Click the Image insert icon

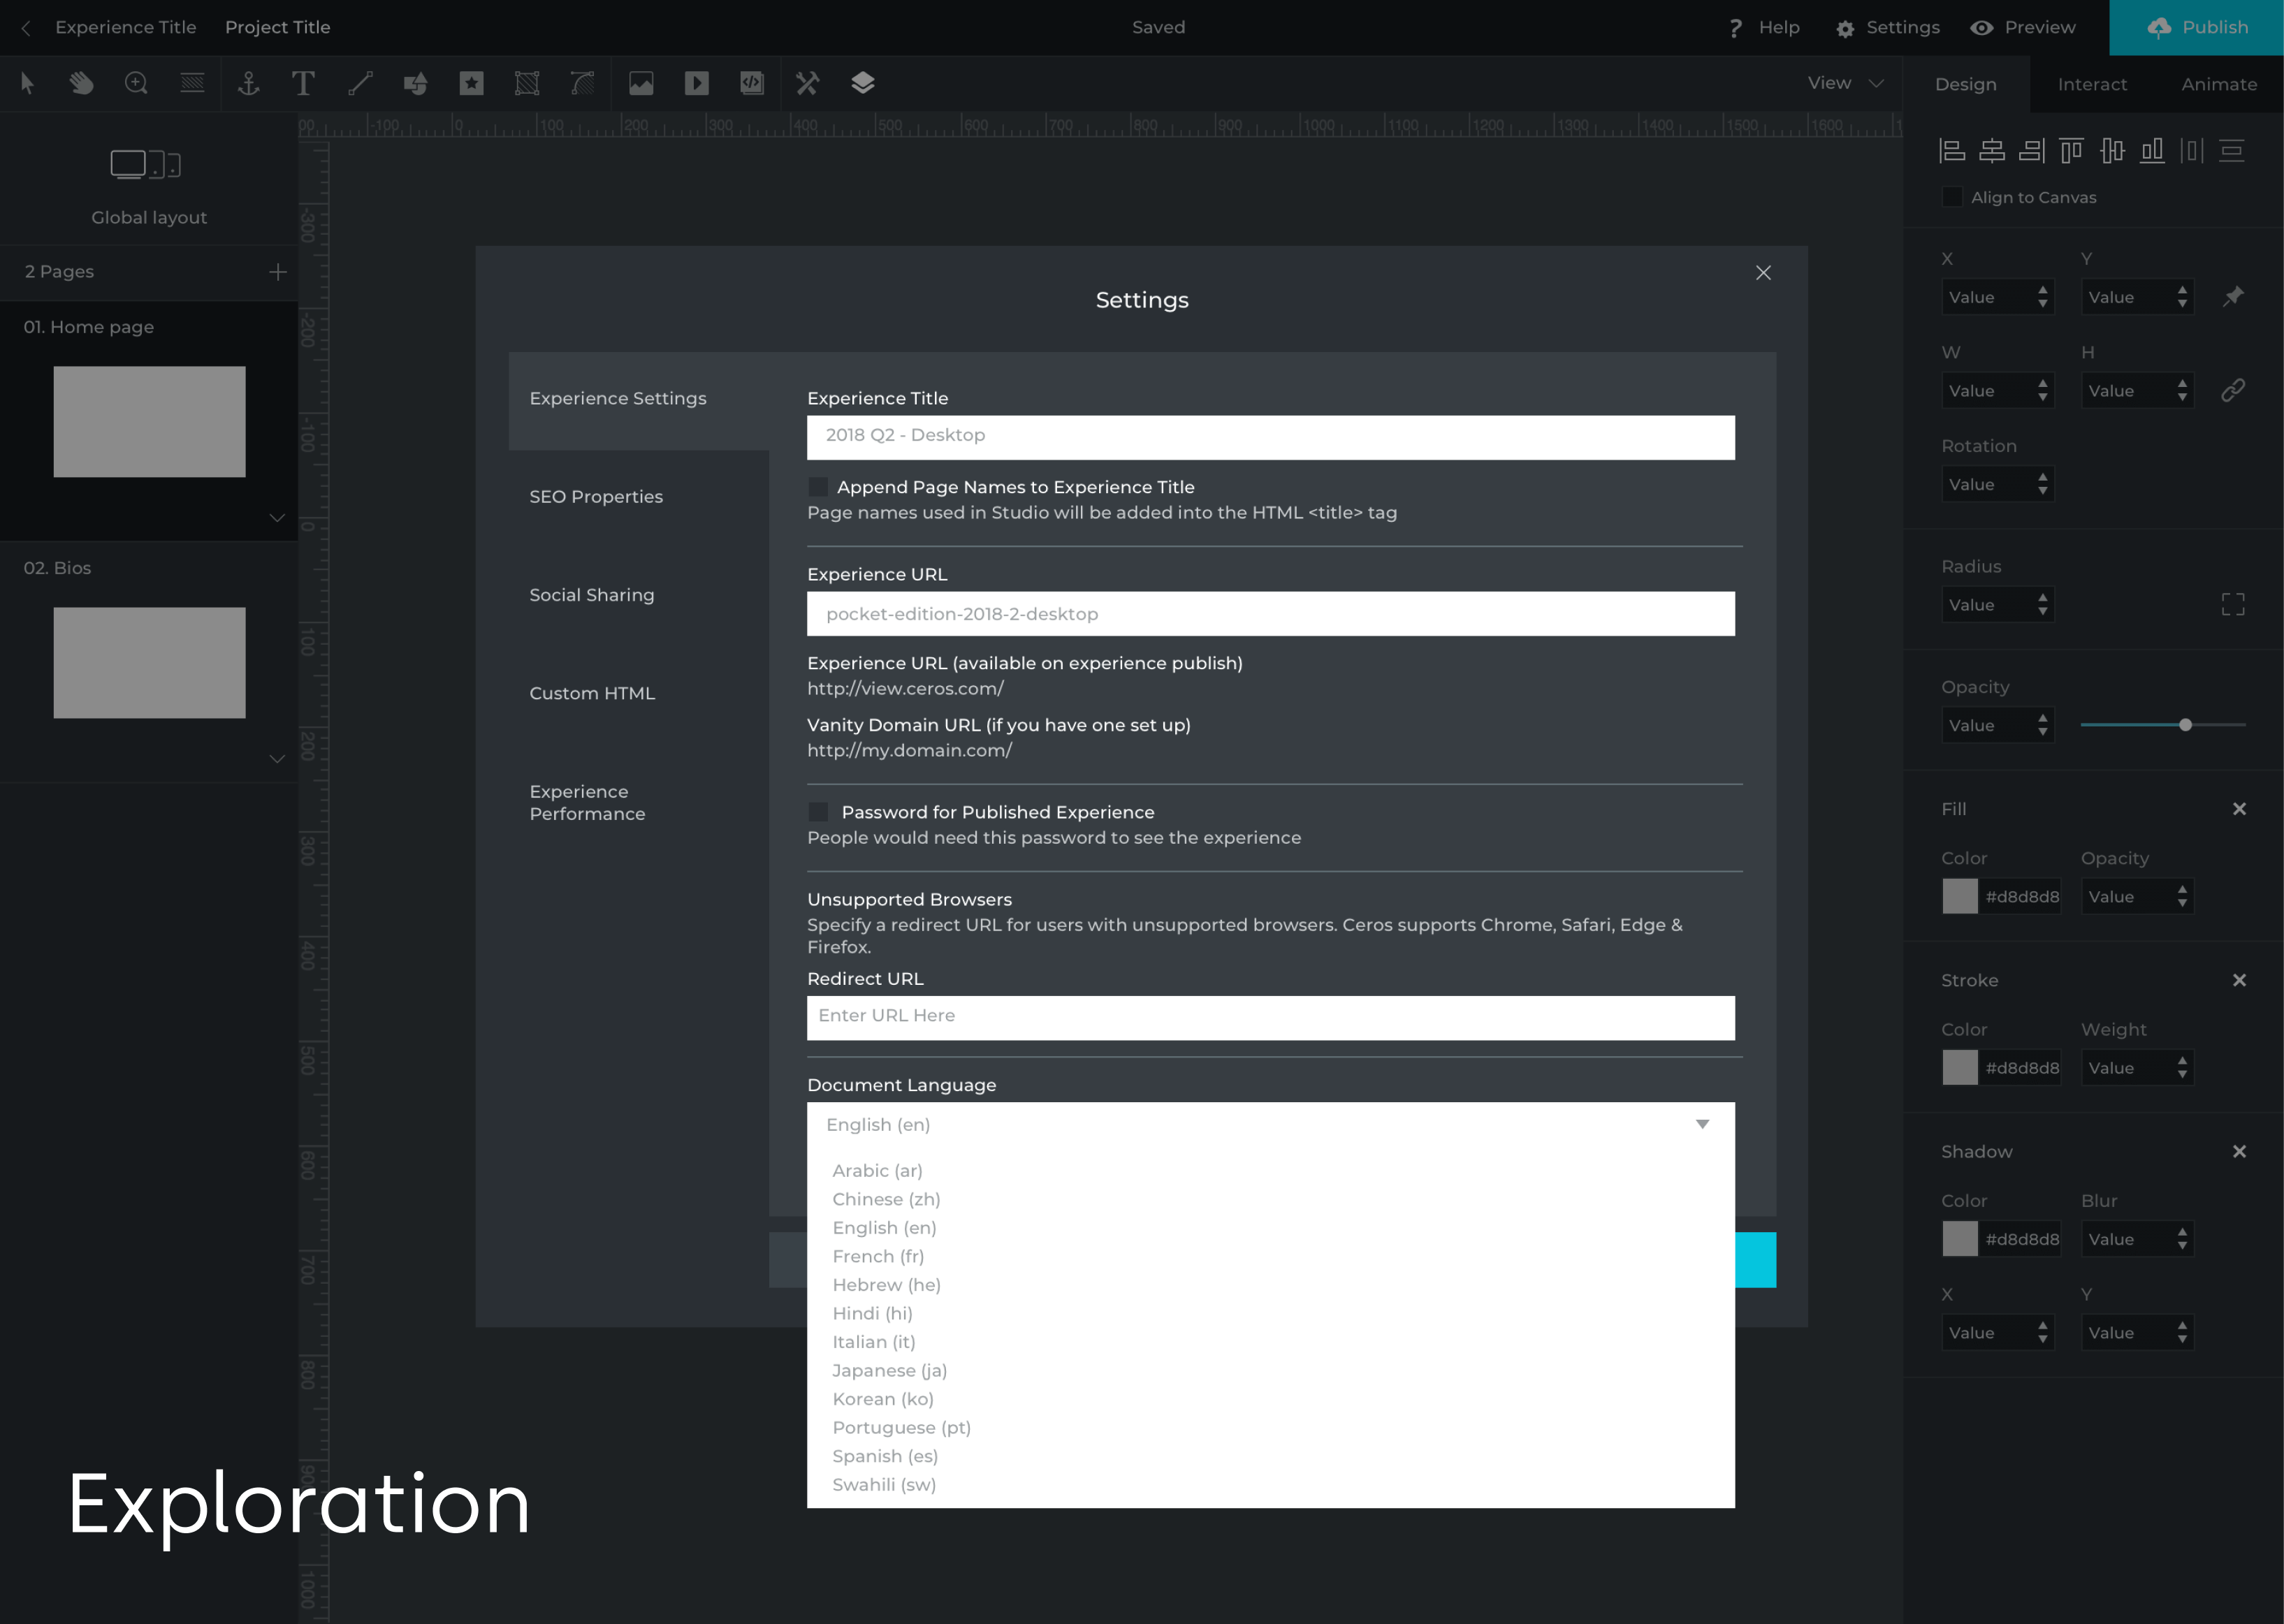[641, 84]
